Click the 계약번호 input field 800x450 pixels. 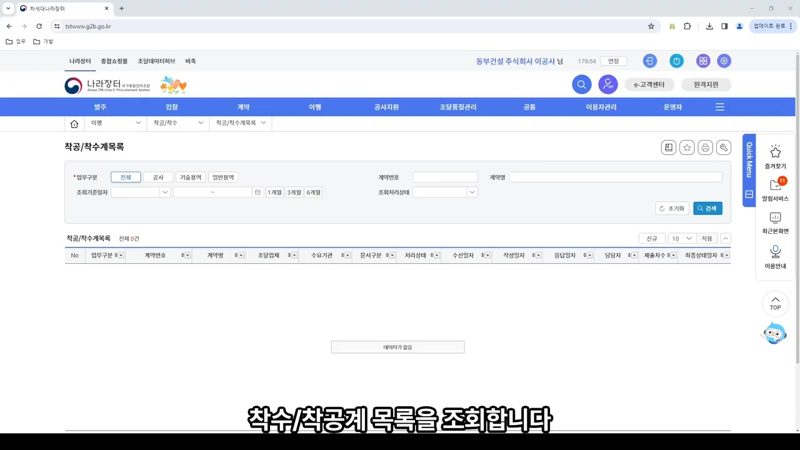pos(445,177)
